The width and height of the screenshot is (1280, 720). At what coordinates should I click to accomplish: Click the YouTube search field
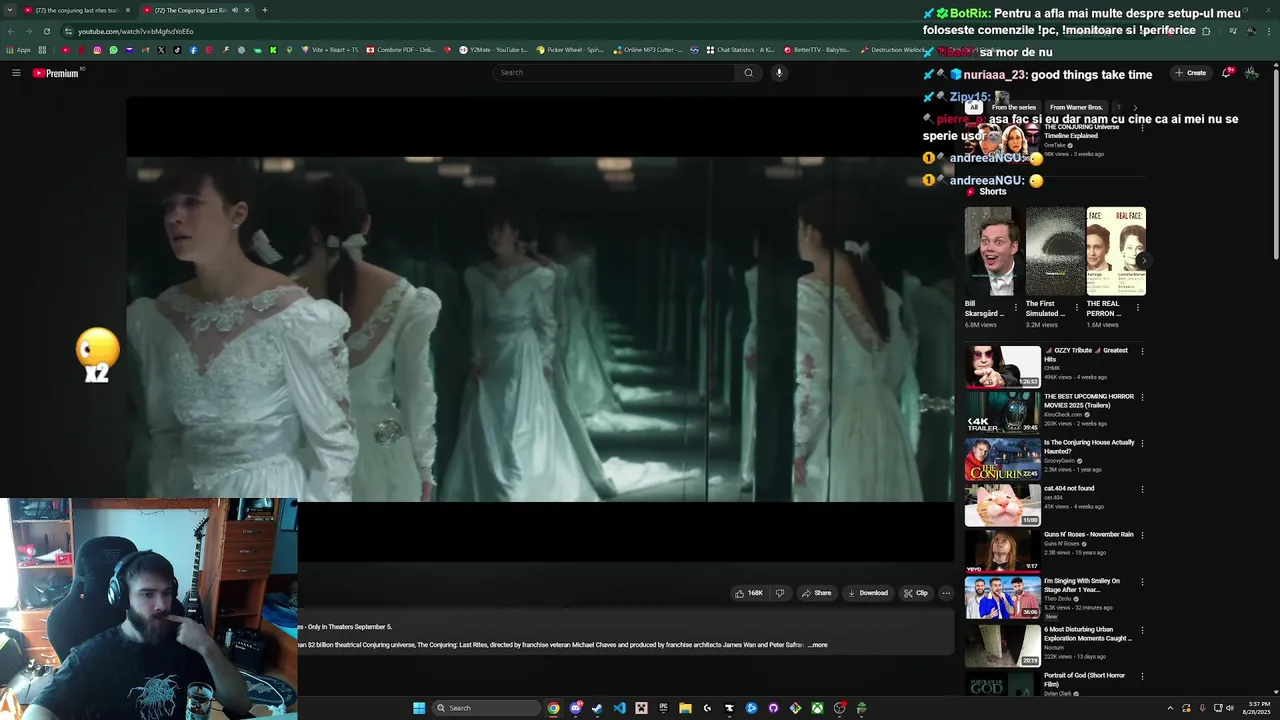point(615,73)
